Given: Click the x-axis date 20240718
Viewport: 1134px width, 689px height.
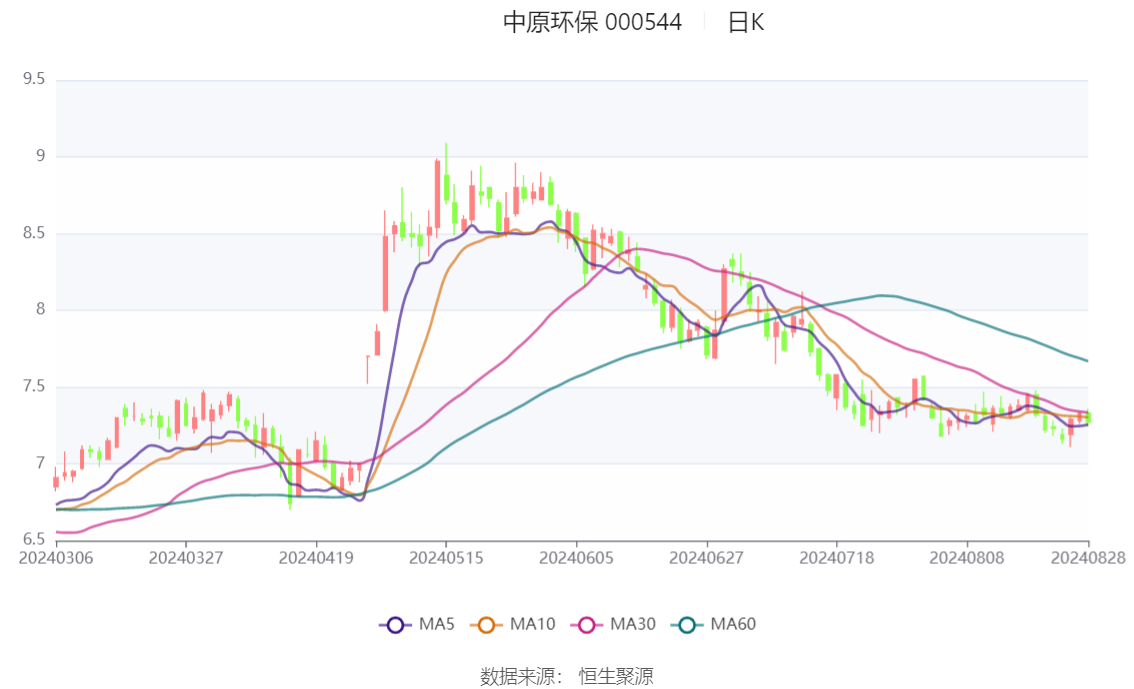Looking at the screenshot, I should 837,558.
